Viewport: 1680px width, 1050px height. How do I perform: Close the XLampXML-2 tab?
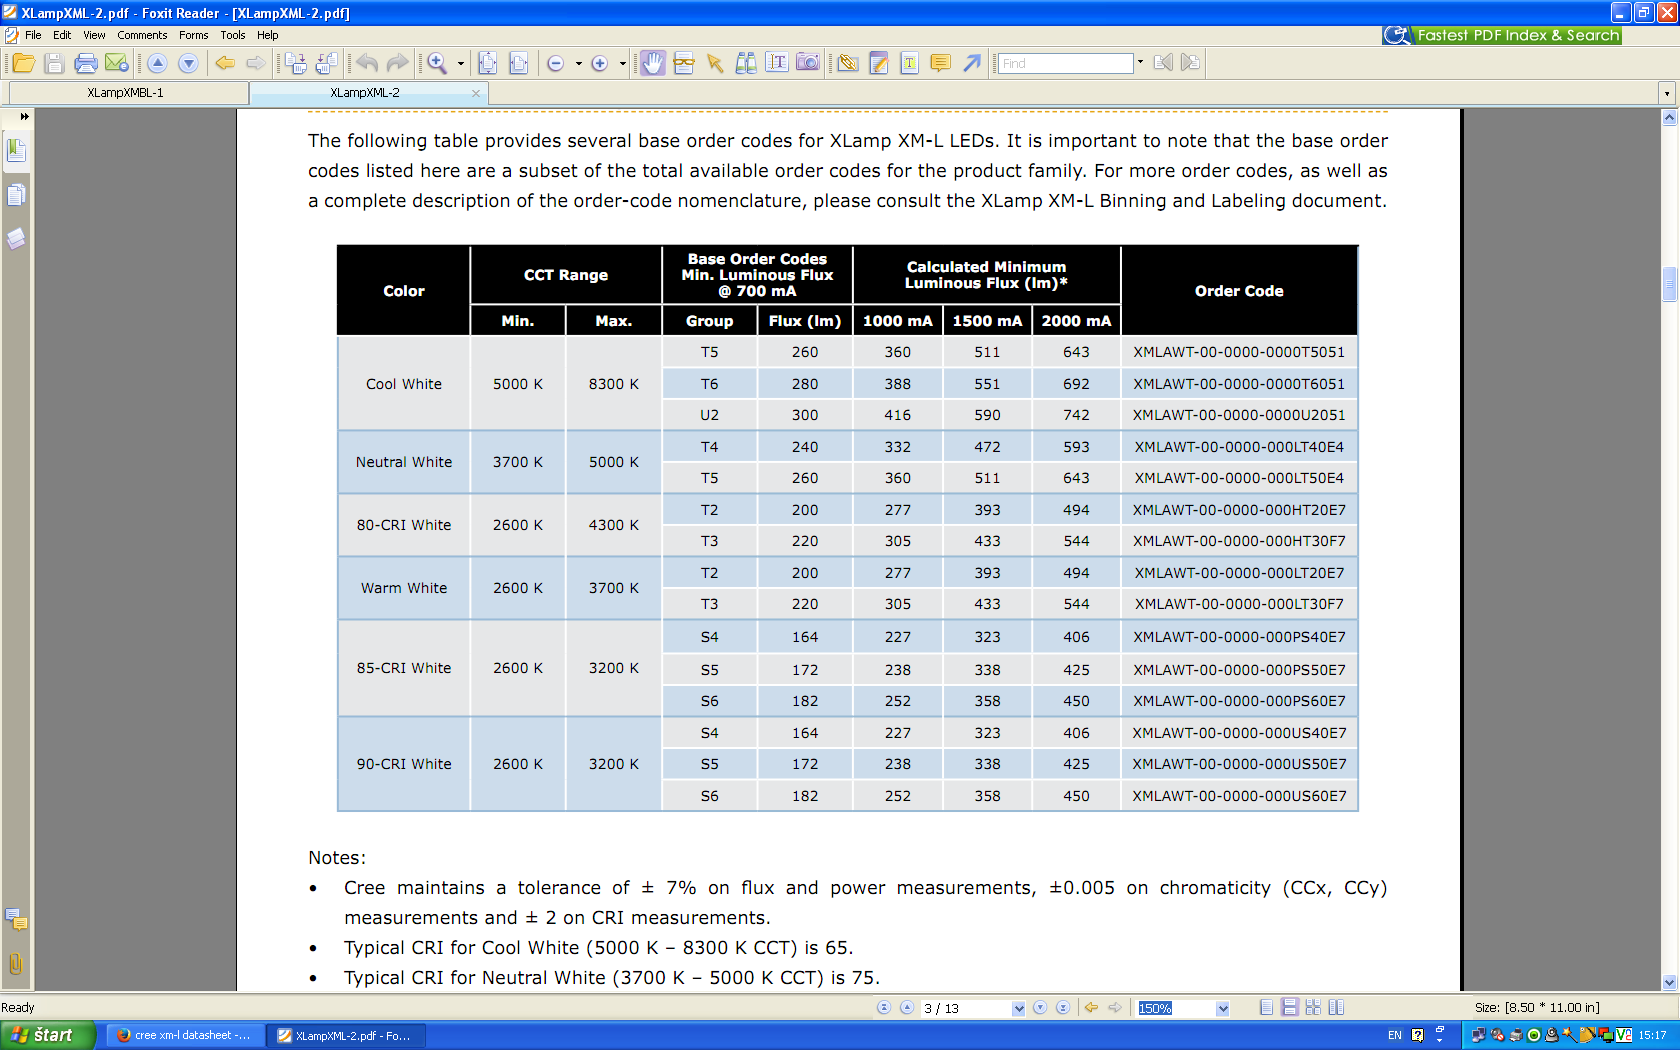pos(476,93)
